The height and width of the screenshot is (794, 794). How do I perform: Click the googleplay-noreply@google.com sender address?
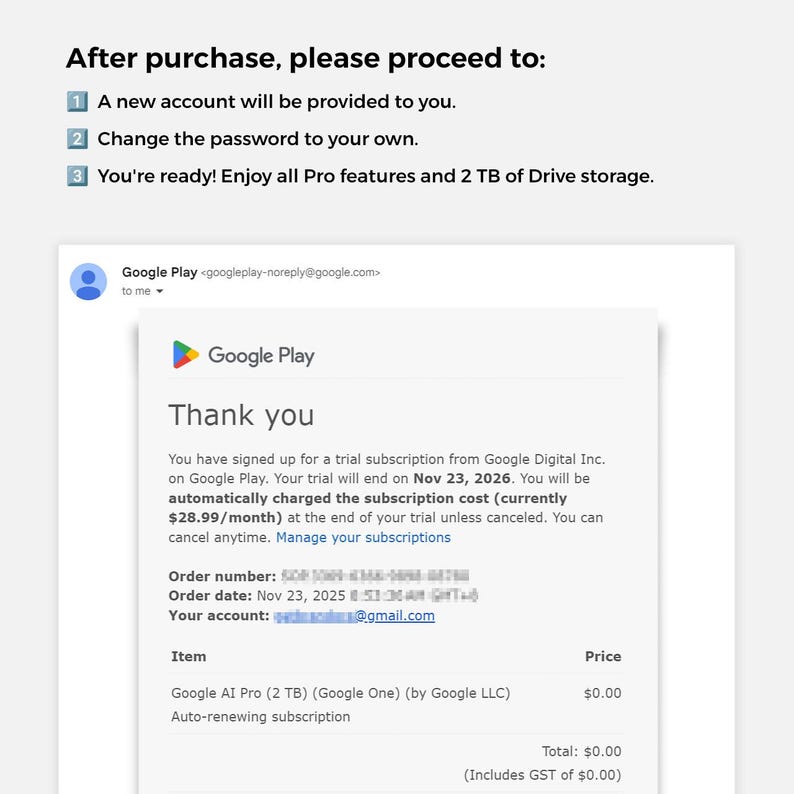coord(291,272)
